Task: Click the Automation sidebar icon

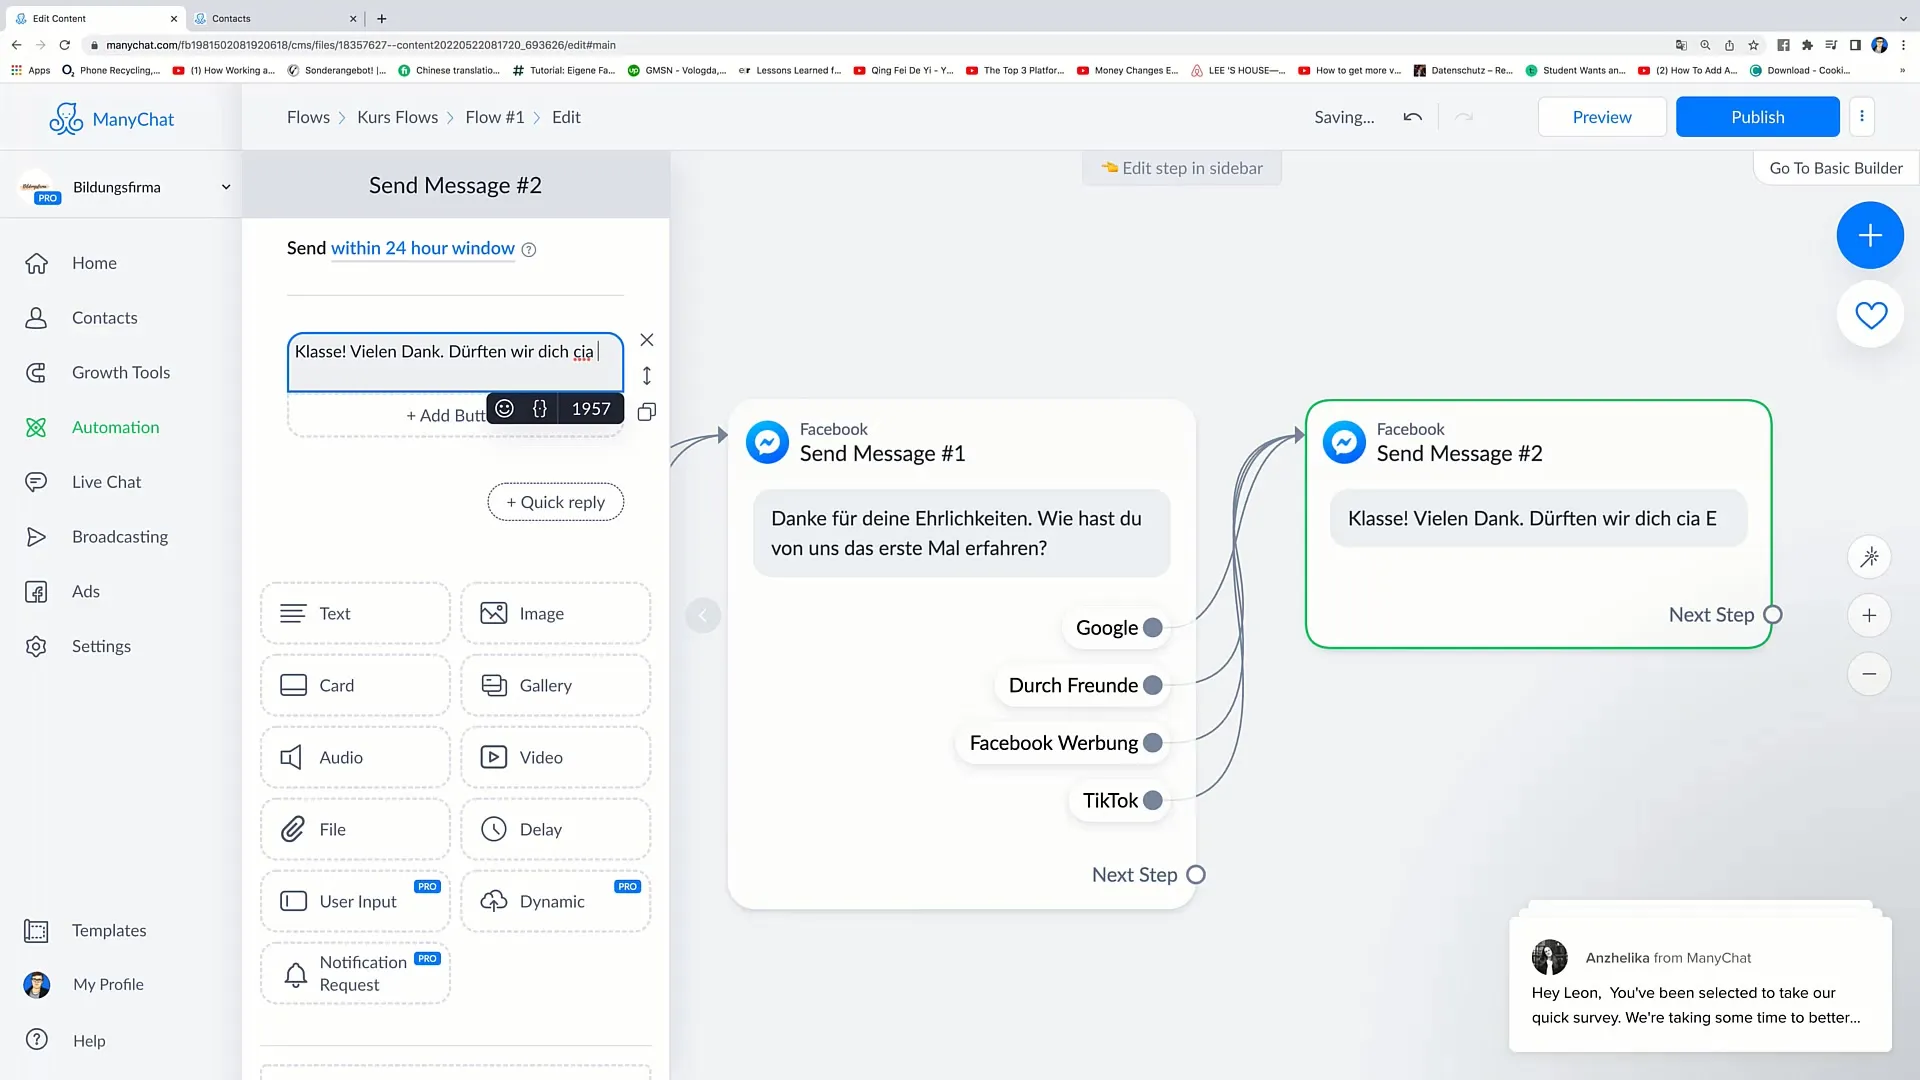Action: pyautogui.click(x=36, y=426)
